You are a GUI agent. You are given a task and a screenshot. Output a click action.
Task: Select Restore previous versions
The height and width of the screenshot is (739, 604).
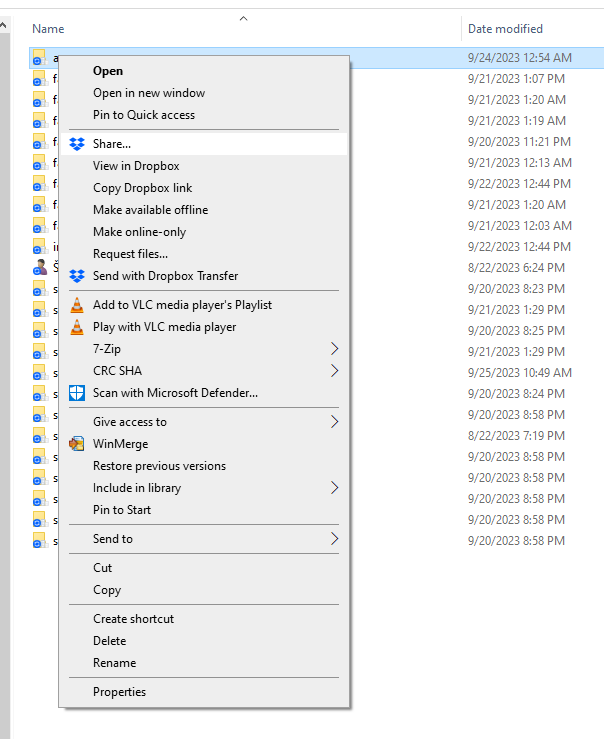204,466
